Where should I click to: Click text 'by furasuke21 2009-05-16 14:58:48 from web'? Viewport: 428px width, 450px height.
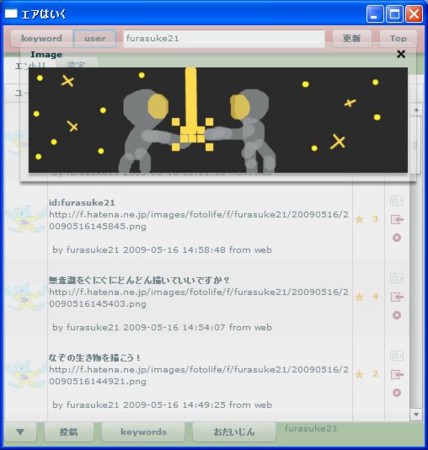(162, 250)
